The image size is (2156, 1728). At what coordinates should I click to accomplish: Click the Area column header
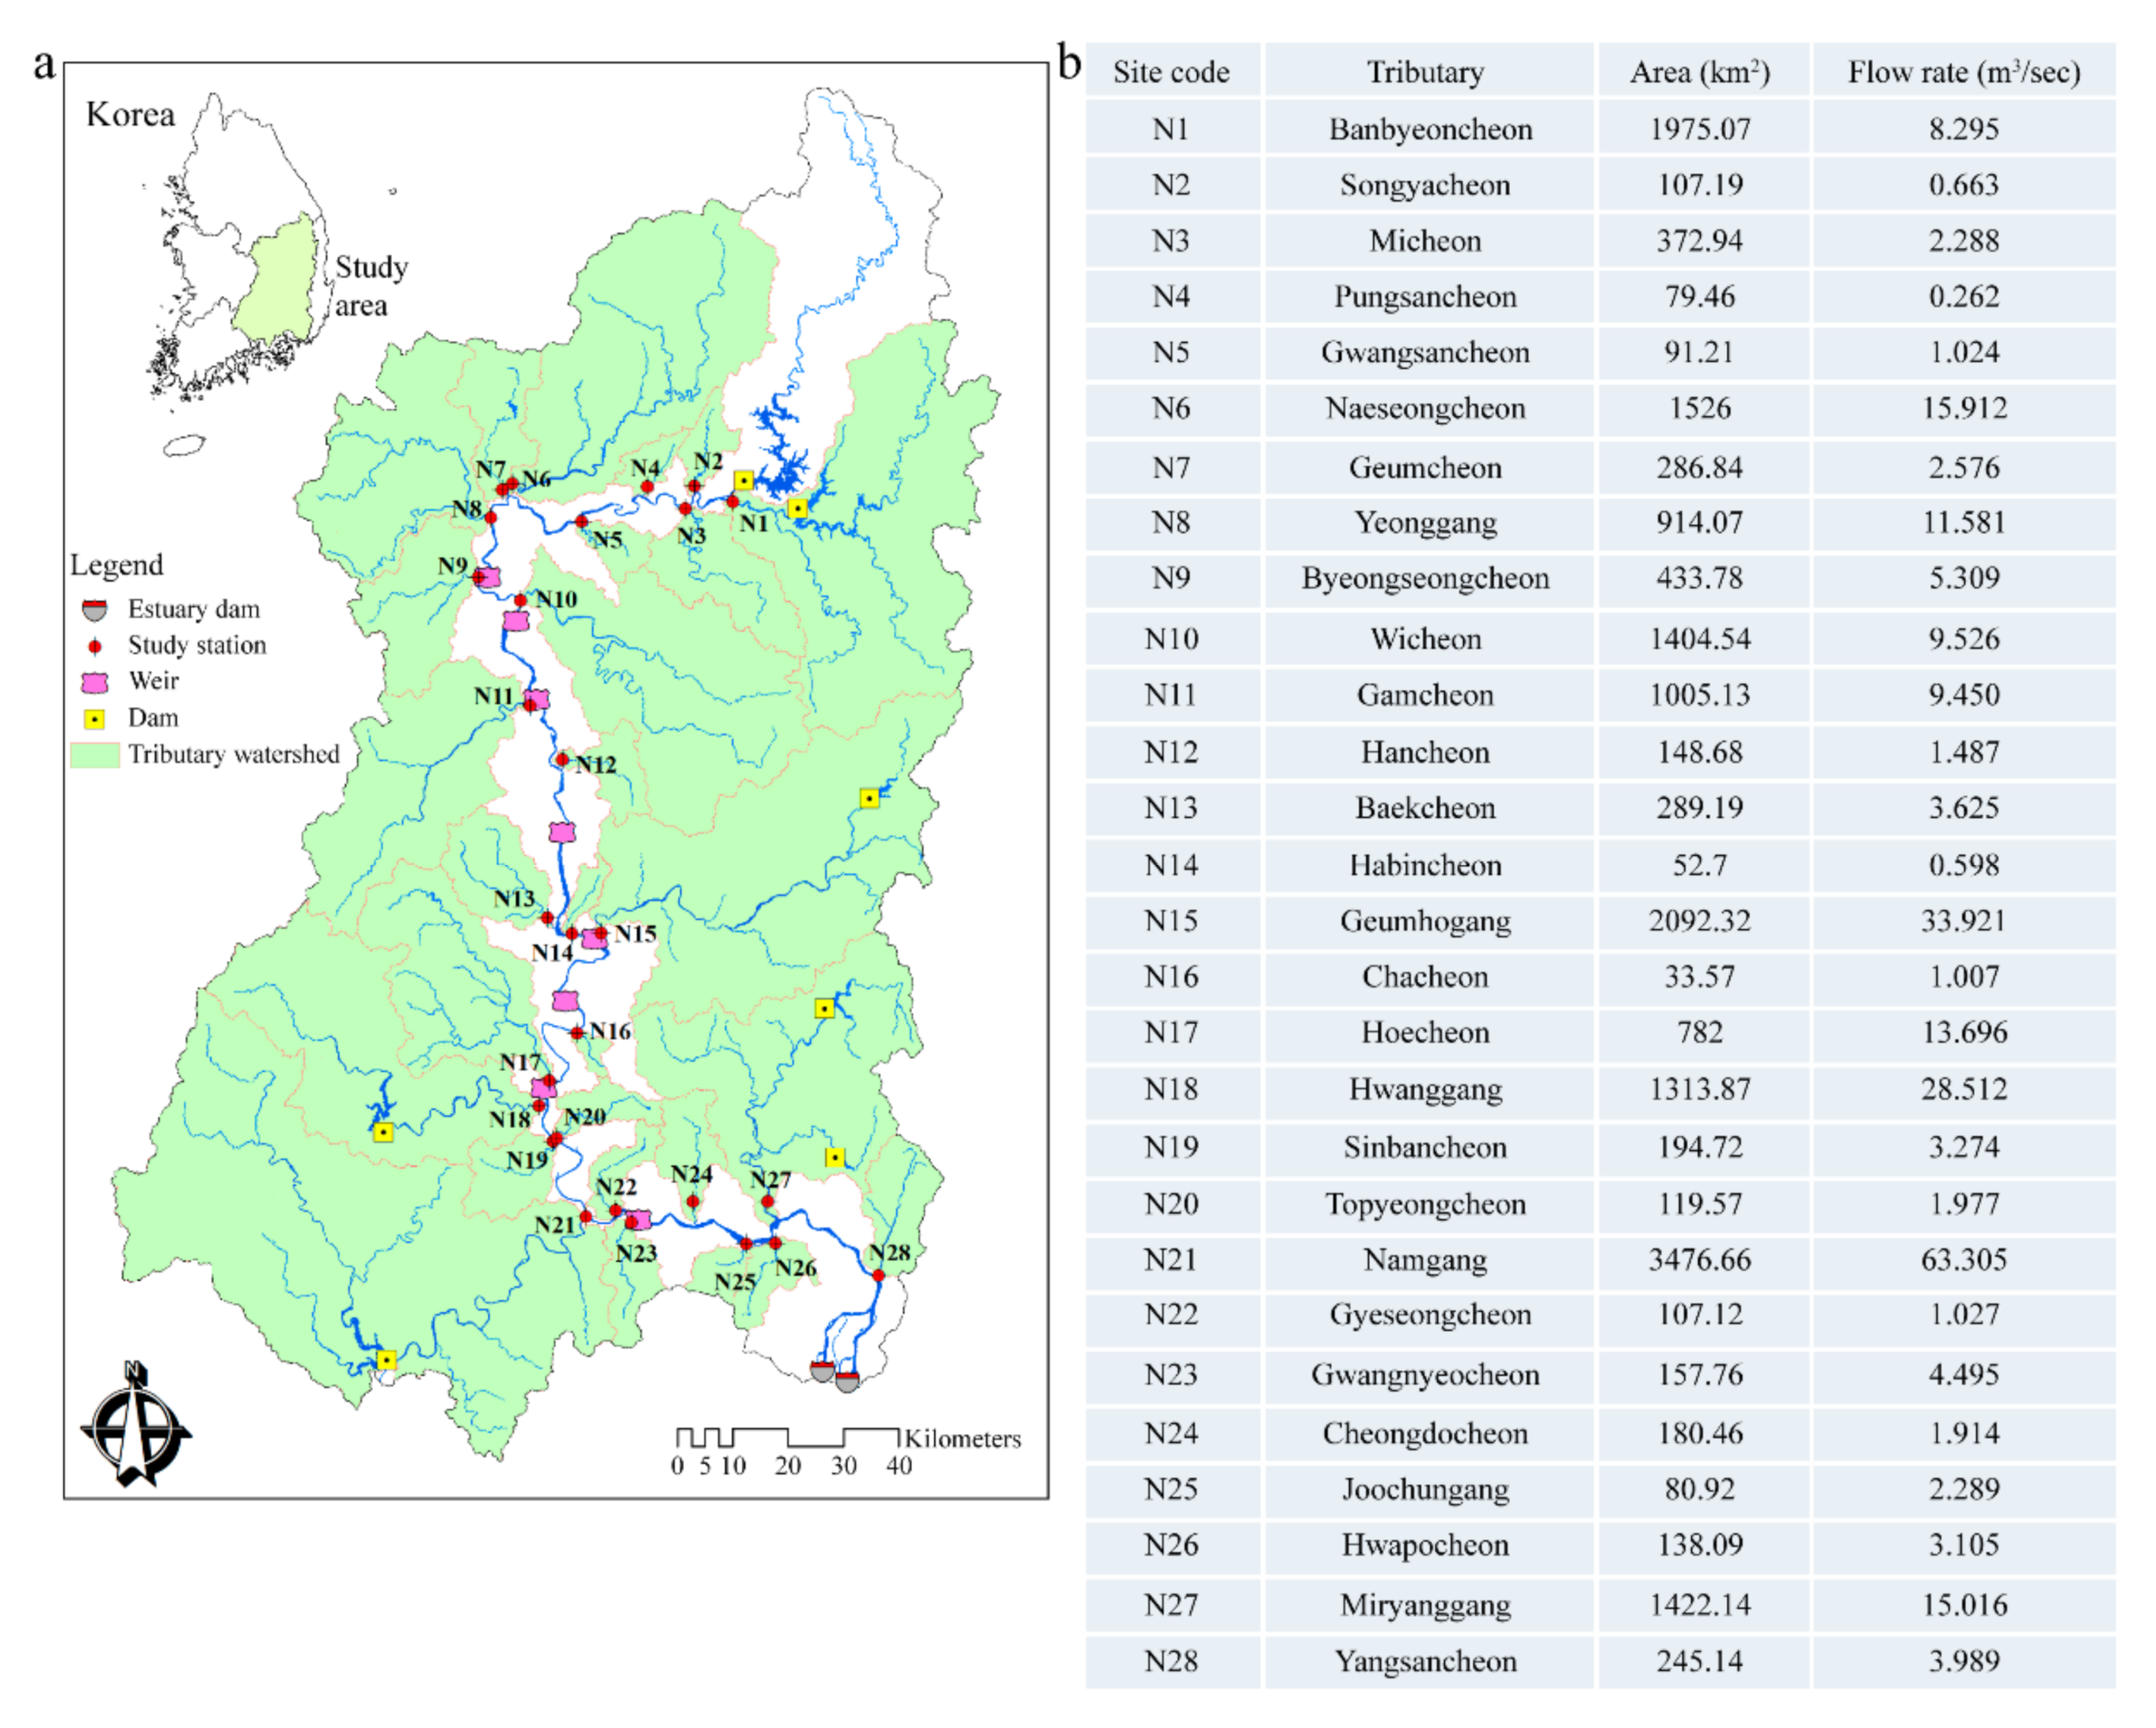[x=1699, y=72]
